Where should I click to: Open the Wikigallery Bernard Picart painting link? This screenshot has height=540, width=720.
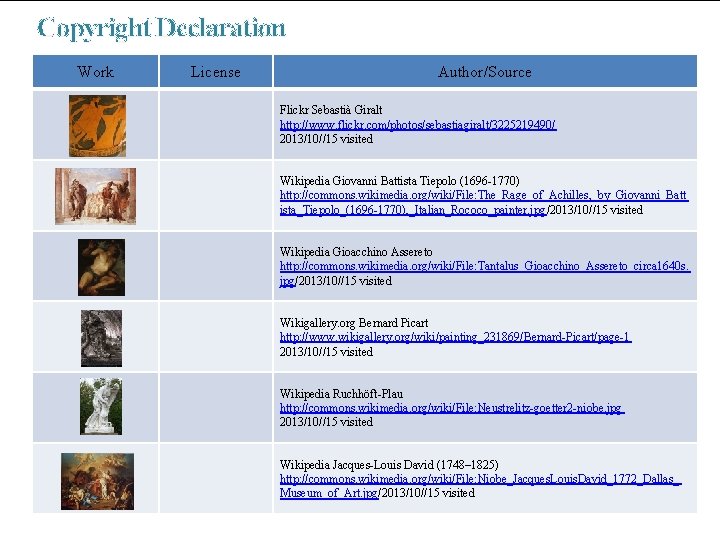tap(456, 338)
